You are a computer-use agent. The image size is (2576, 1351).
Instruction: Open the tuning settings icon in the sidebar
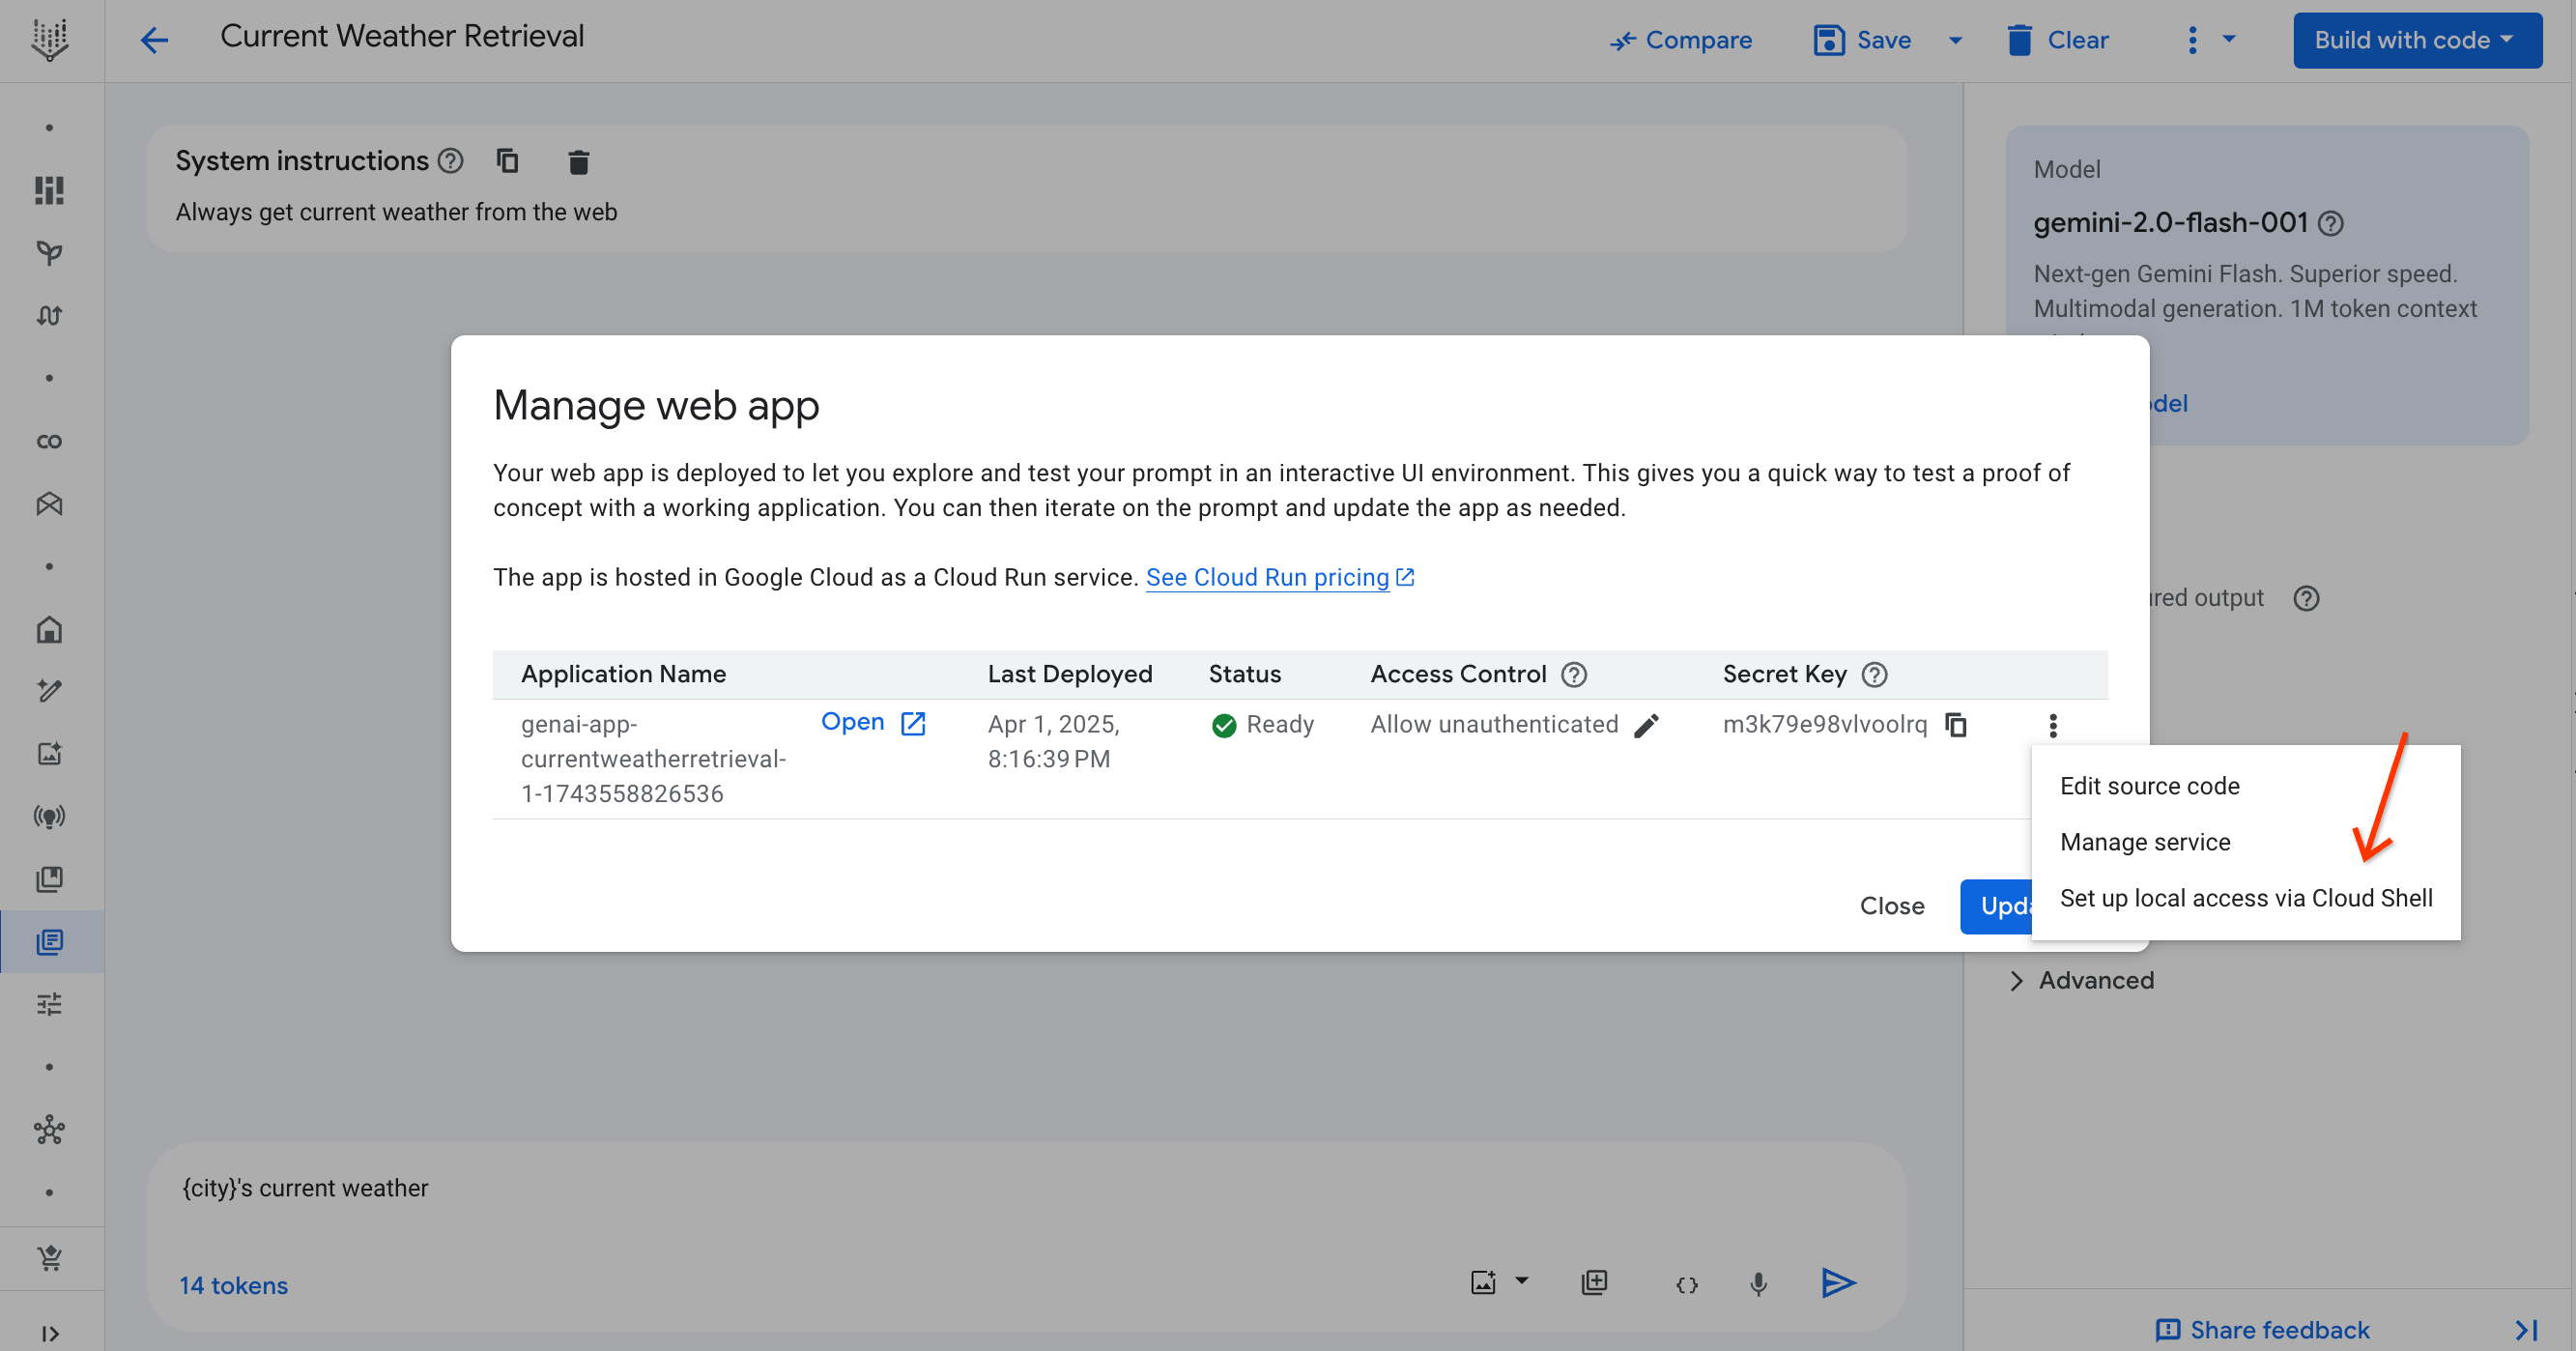[x=49, y=1004]
